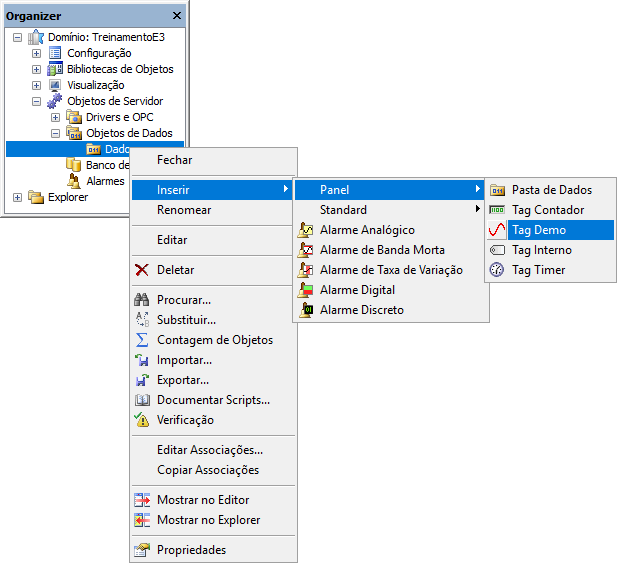The width and height of the screenshot is (617, 563).
Task: Click the red X Deletar icon
Action: click(x=142, y=270)
